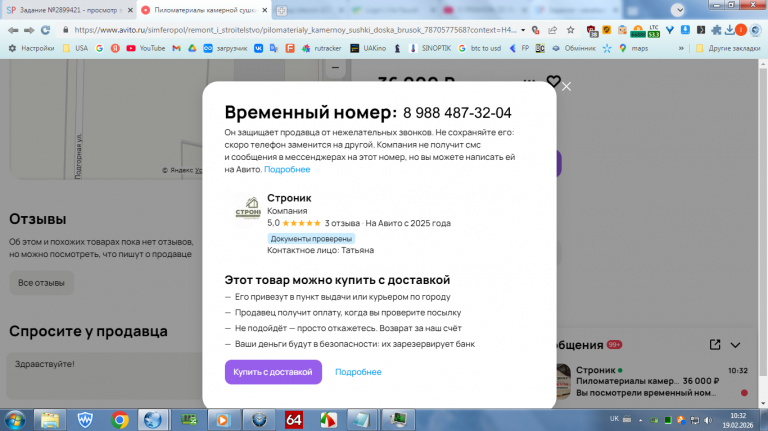Open Windows Explorer from the taskbar
The width and height of the screenshot is (768, 431).
click(x=49, y=420)
